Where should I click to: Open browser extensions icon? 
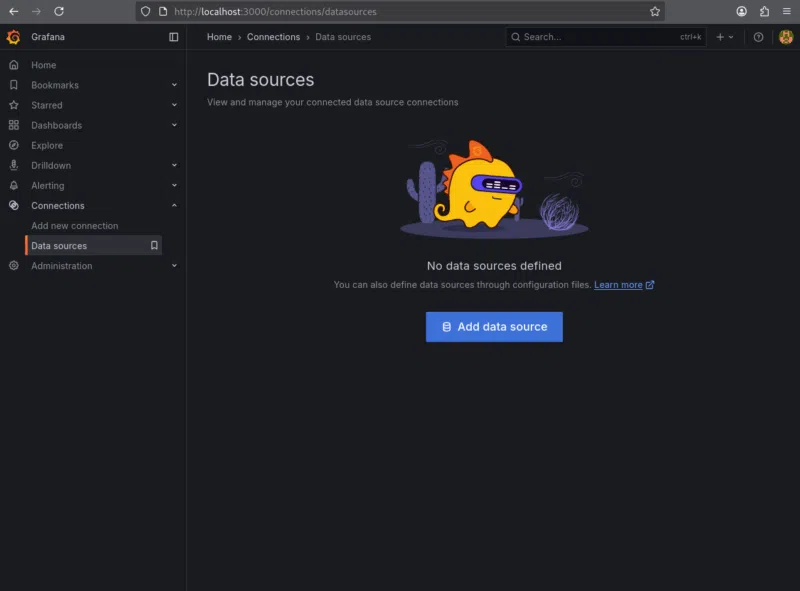point(764,11)
